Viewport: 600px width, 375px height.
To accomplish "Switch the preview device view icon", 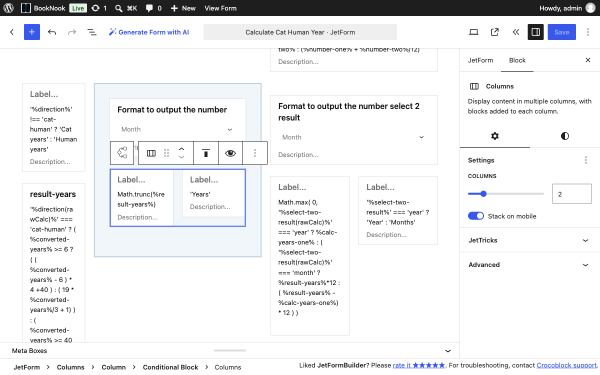I will tap(474, 32).
